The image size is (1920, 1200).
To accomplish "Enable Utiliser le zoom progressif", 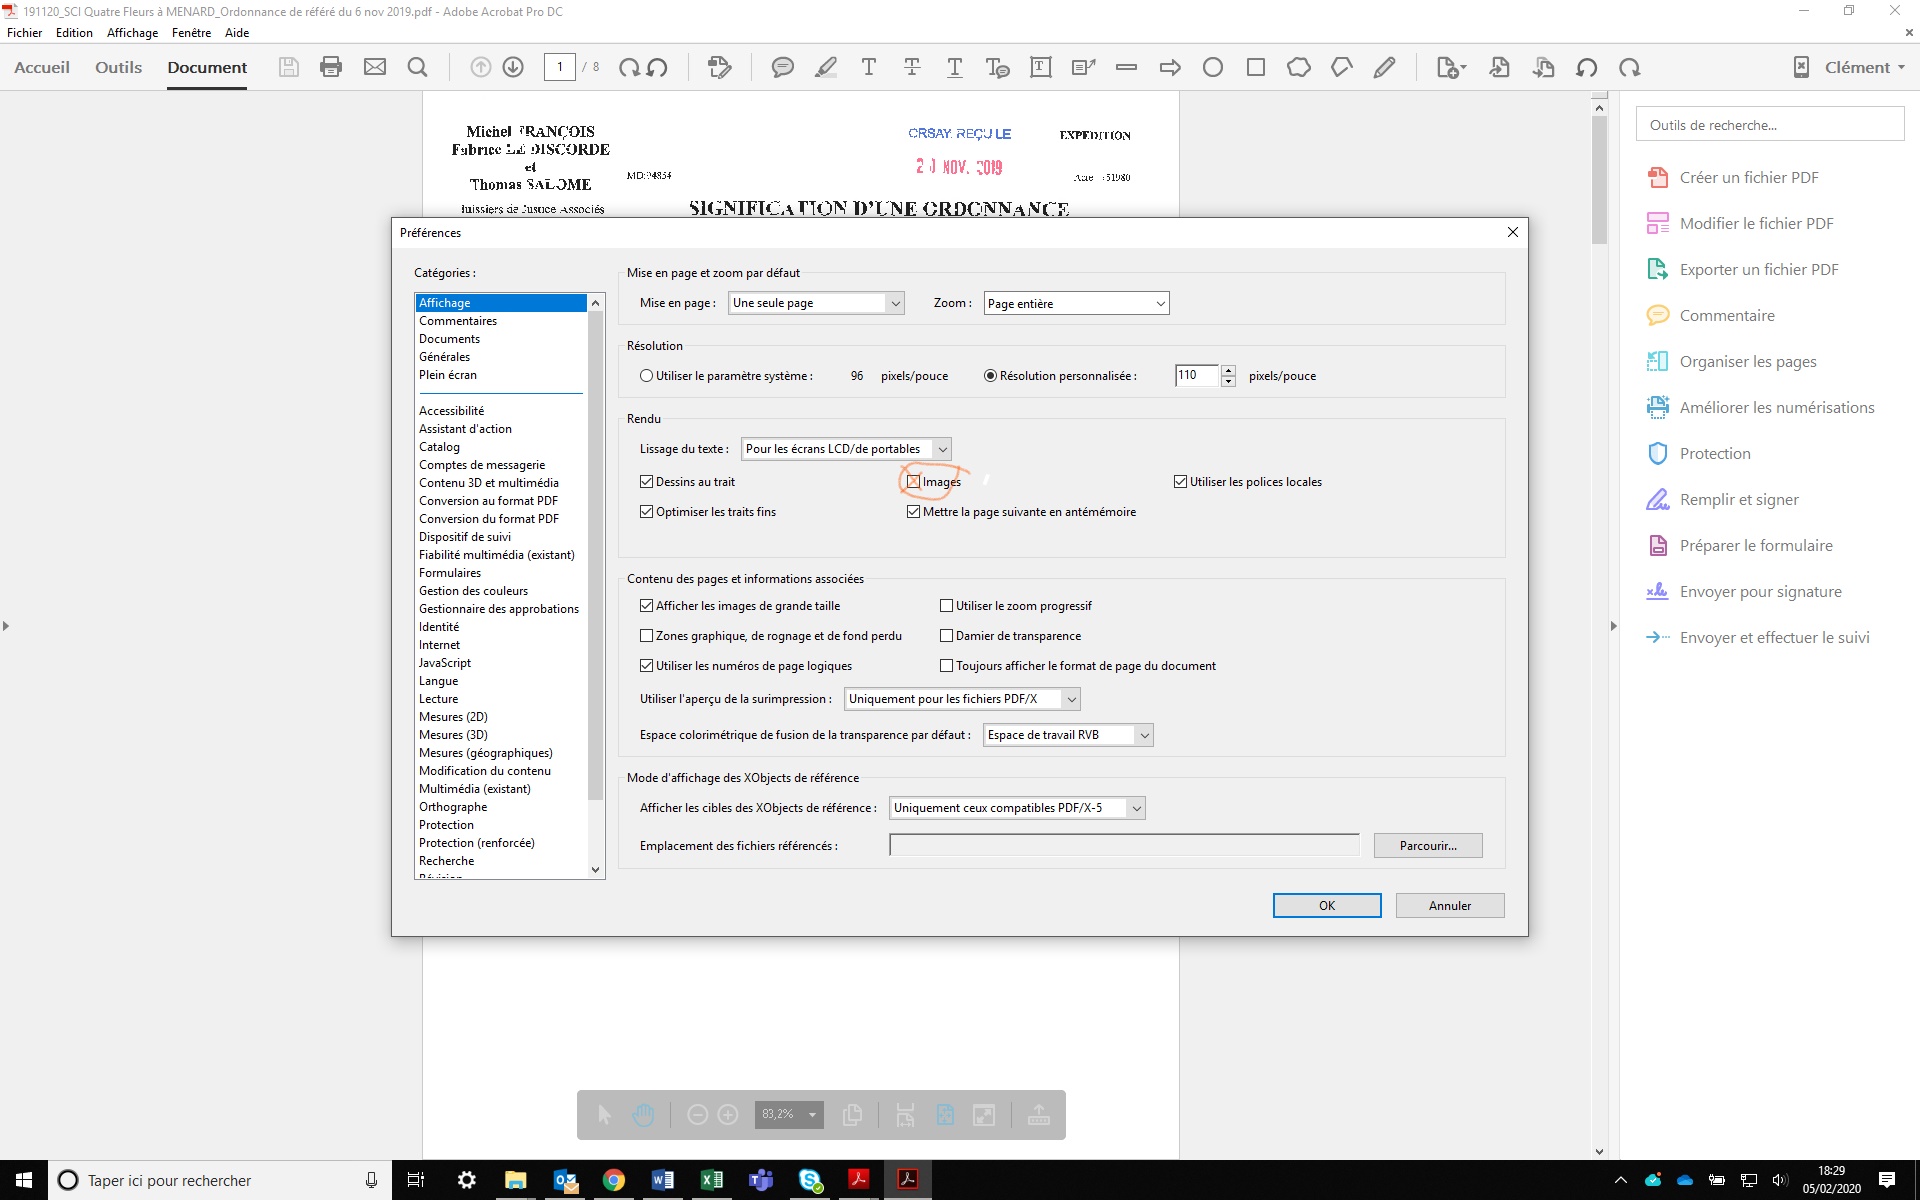I will 946,605.
